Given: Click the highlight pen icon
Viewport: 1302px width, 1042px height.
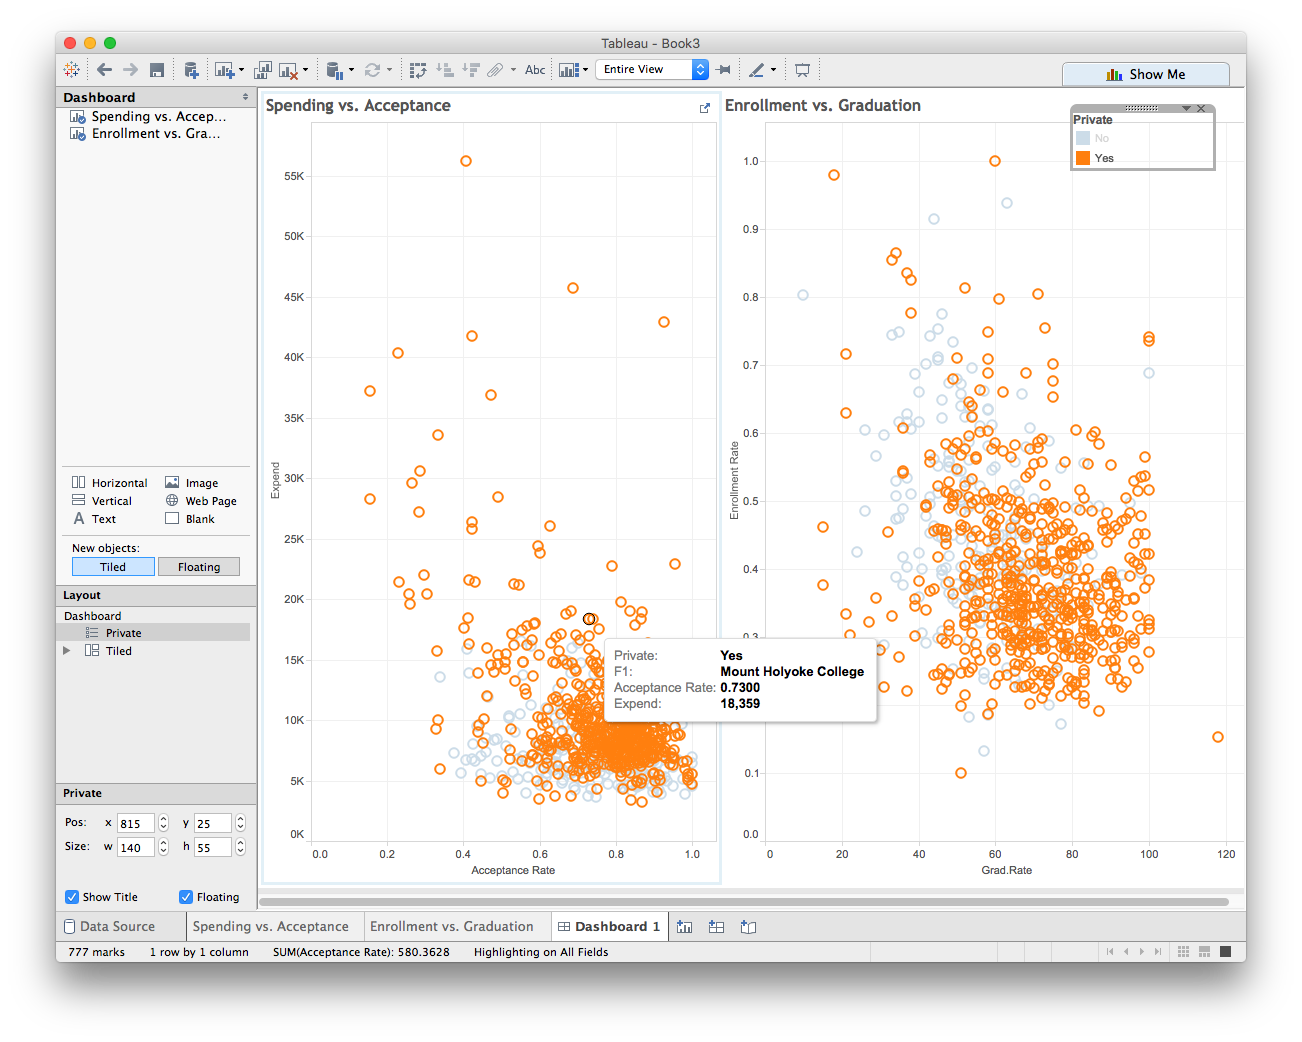Looking at the screenshot, I should tap(757, 70).
